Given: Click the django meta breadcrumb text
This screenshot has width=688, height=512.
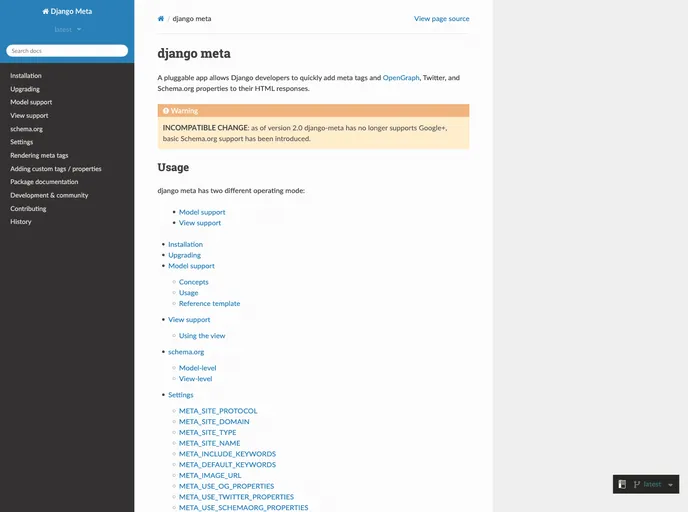Looking at the screenshot, I should click(192, 18).
